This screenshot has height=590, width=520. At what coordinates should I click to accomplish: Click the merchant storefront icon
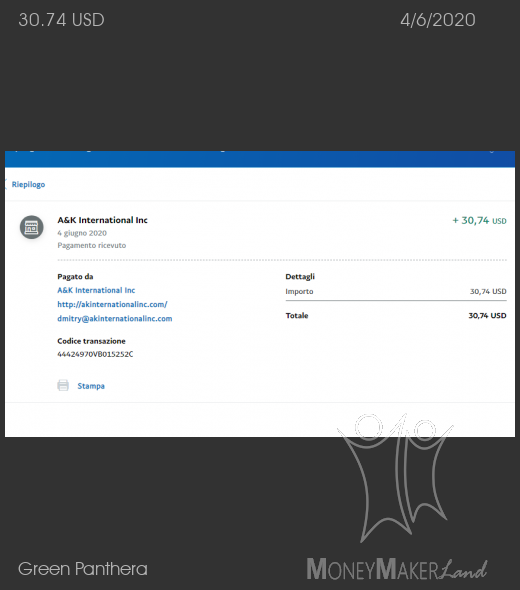tap(32, 227)
